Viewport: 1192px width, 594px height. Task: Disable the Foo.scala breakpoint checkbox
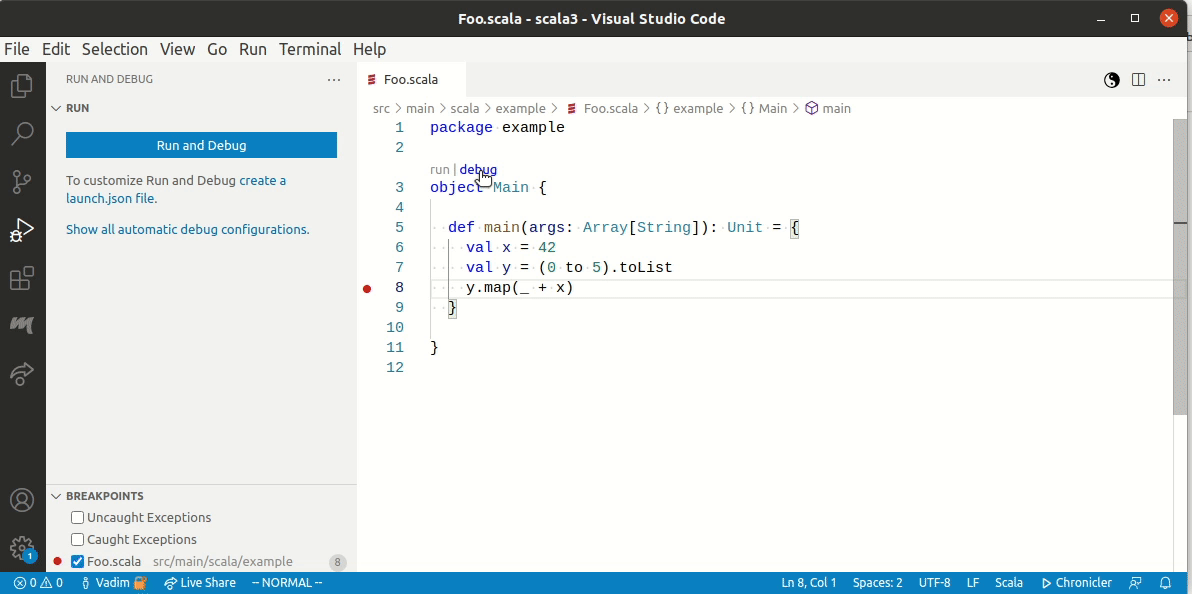pos(77,562)
